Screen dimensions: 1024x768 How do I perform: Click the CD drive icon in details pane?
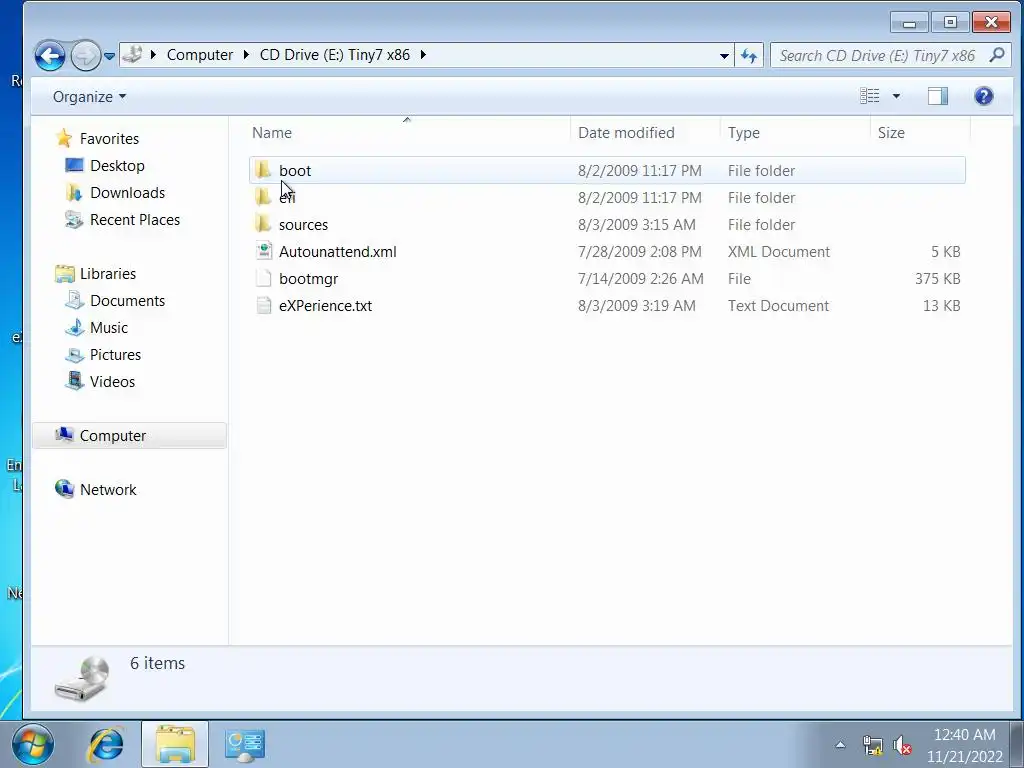pyautogui.click(x=82, y=679)
